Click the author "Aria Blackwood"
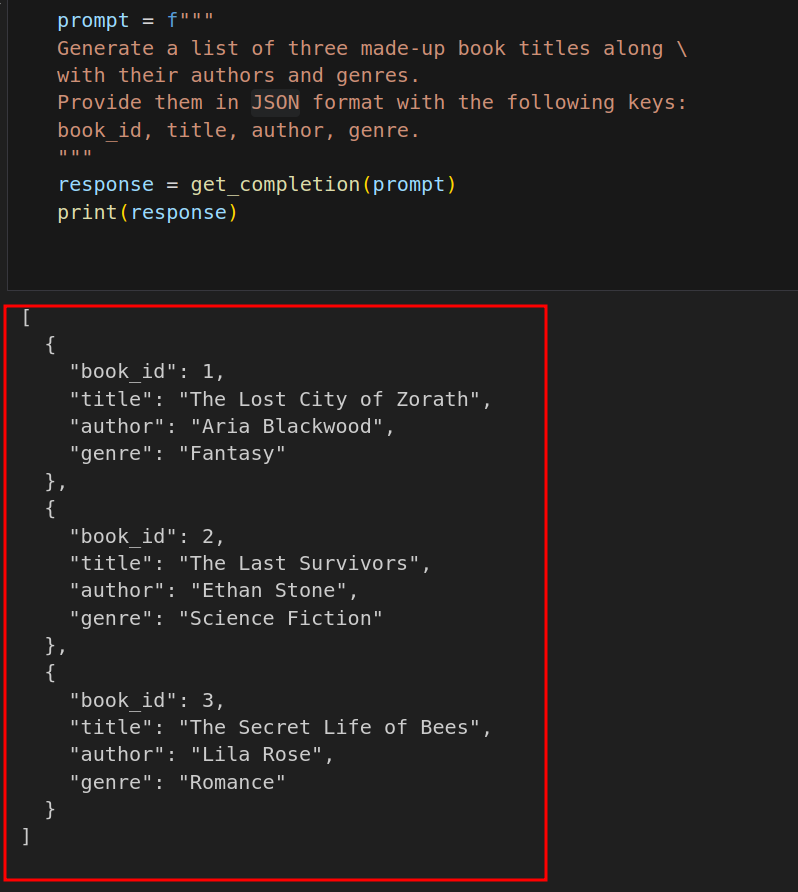 click(x=287, y=427)
